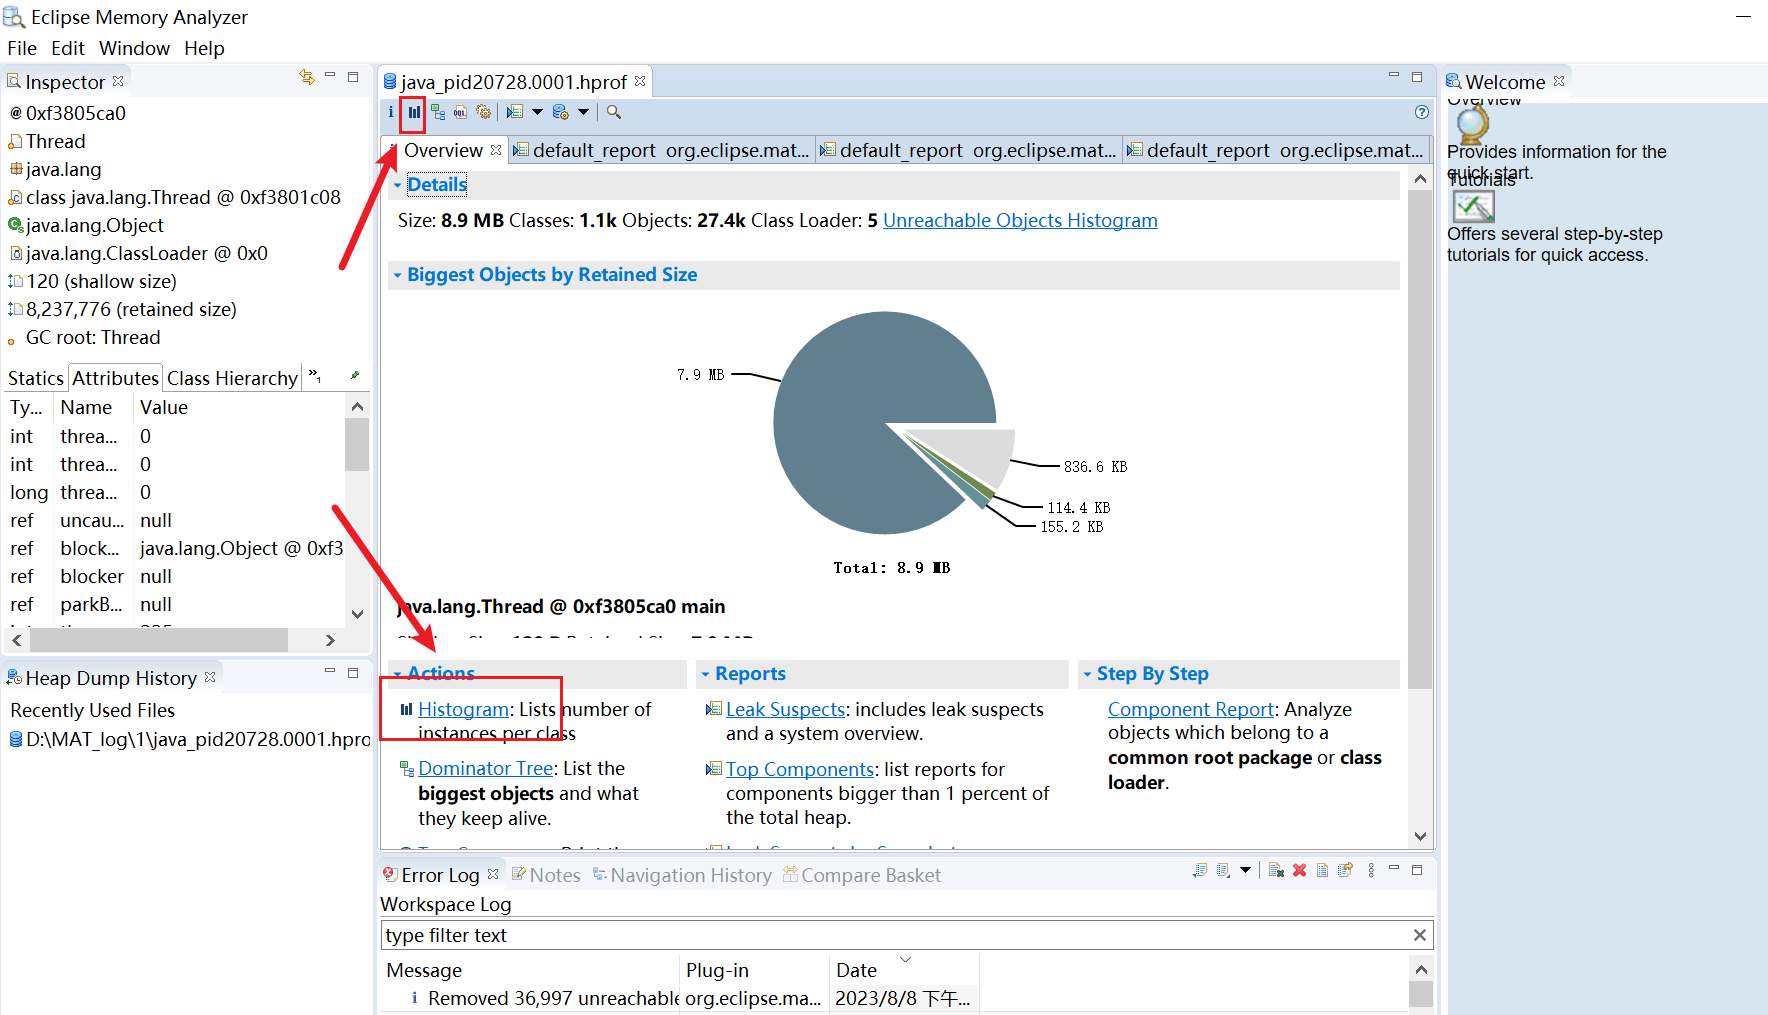Viewport: 1768px width, 1015px height.
Task: Click the red X Delete Log icon
Action: pyautogui.click(x=1299, y=870)
